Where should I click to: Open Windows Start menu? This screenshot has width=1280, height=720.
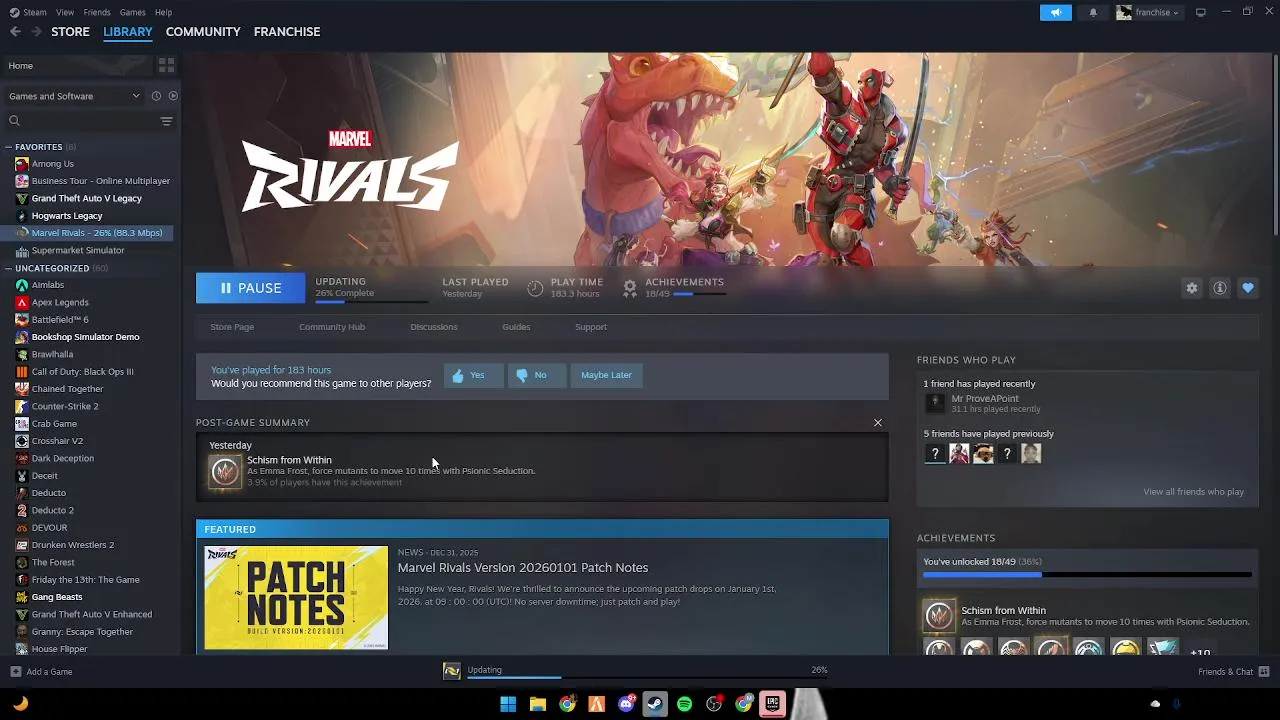(508, 704)
